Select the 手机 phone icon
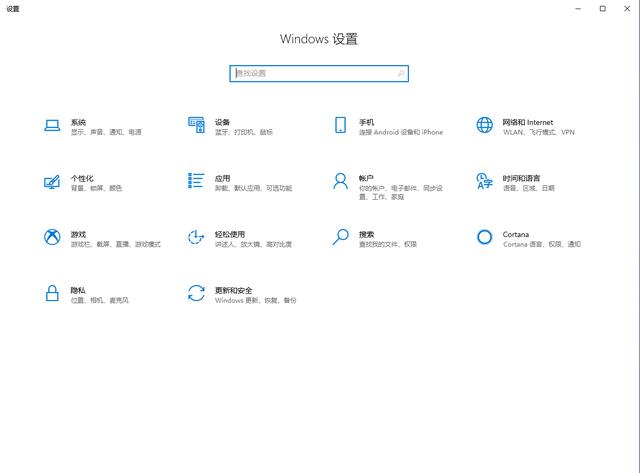This screenshot has width=640, height=473. 340,125
